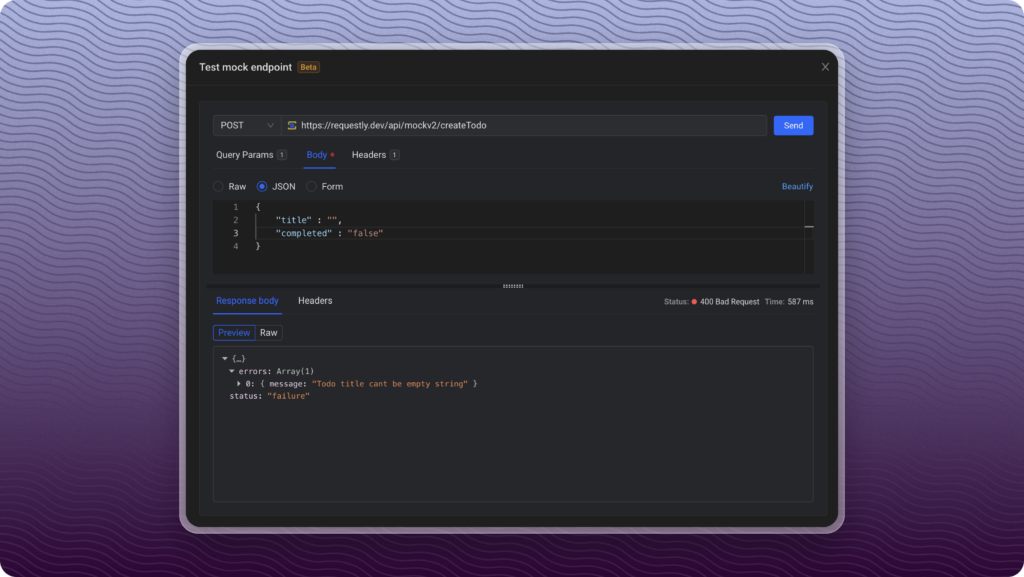Click the Requestly icon in URL field
Screen dimensions: 1024x577
[292, 125]
